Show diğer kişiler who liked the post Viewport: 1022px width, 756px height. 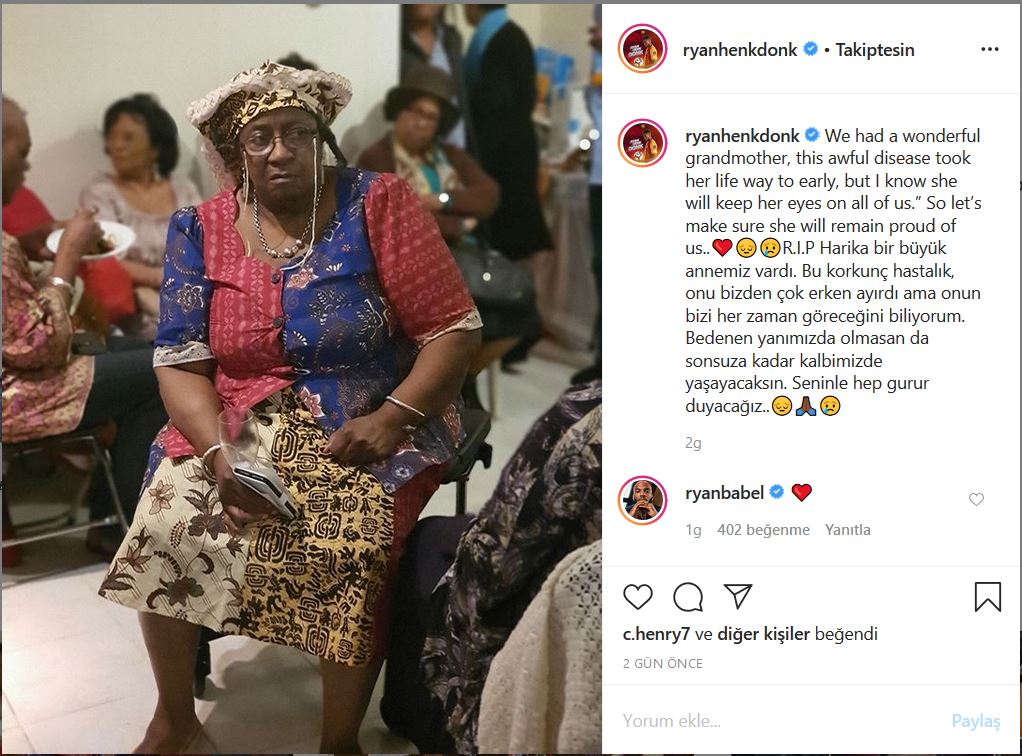(764, 634)
